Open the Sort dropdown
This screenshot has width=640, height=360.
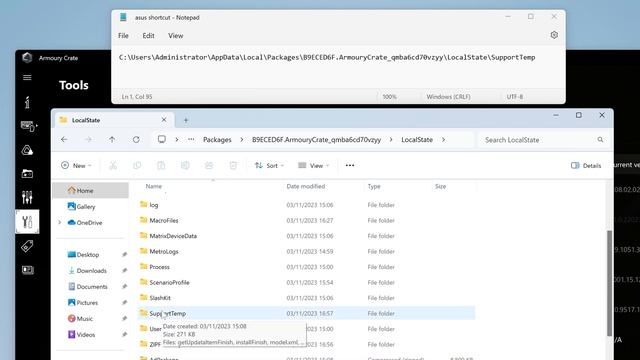pos(269,165)
